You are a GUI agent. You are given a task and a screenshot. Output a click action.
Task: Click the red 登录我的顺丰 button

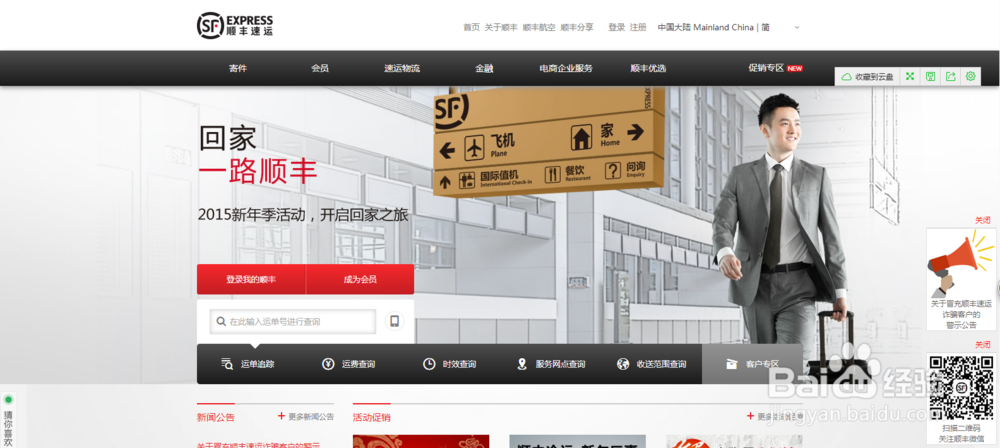coord(251,280)
